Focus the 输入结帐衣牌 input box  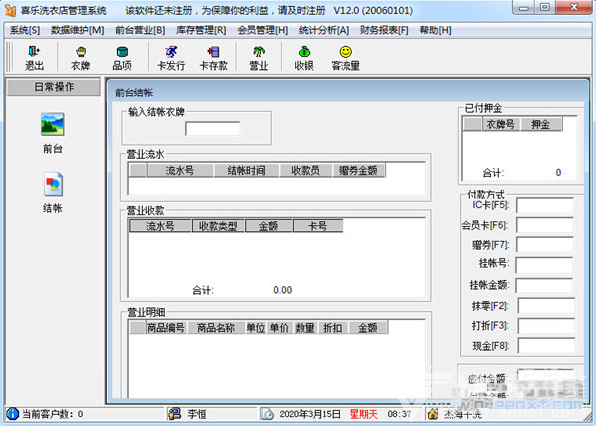tap(212, 129)
